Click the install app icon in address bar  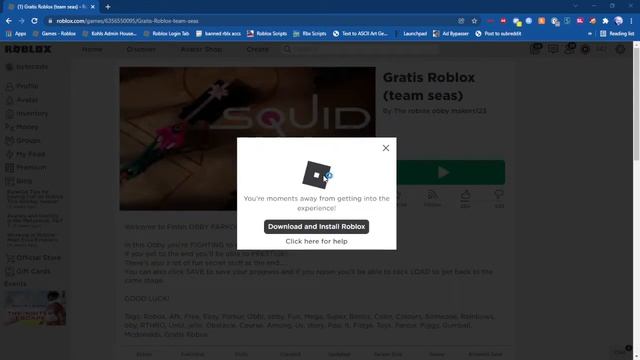pyautogui.click(x=461, y=21)
